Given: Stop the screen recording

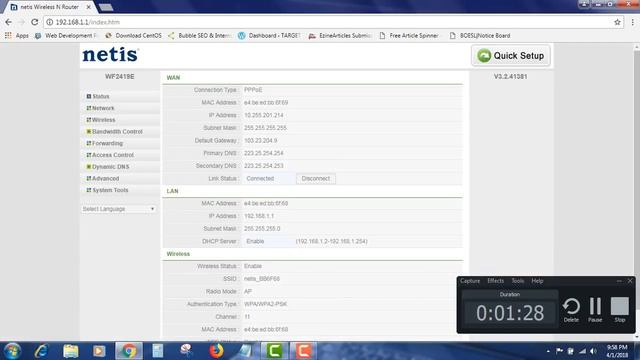Looking at the screenshot, I should (620, 310).
